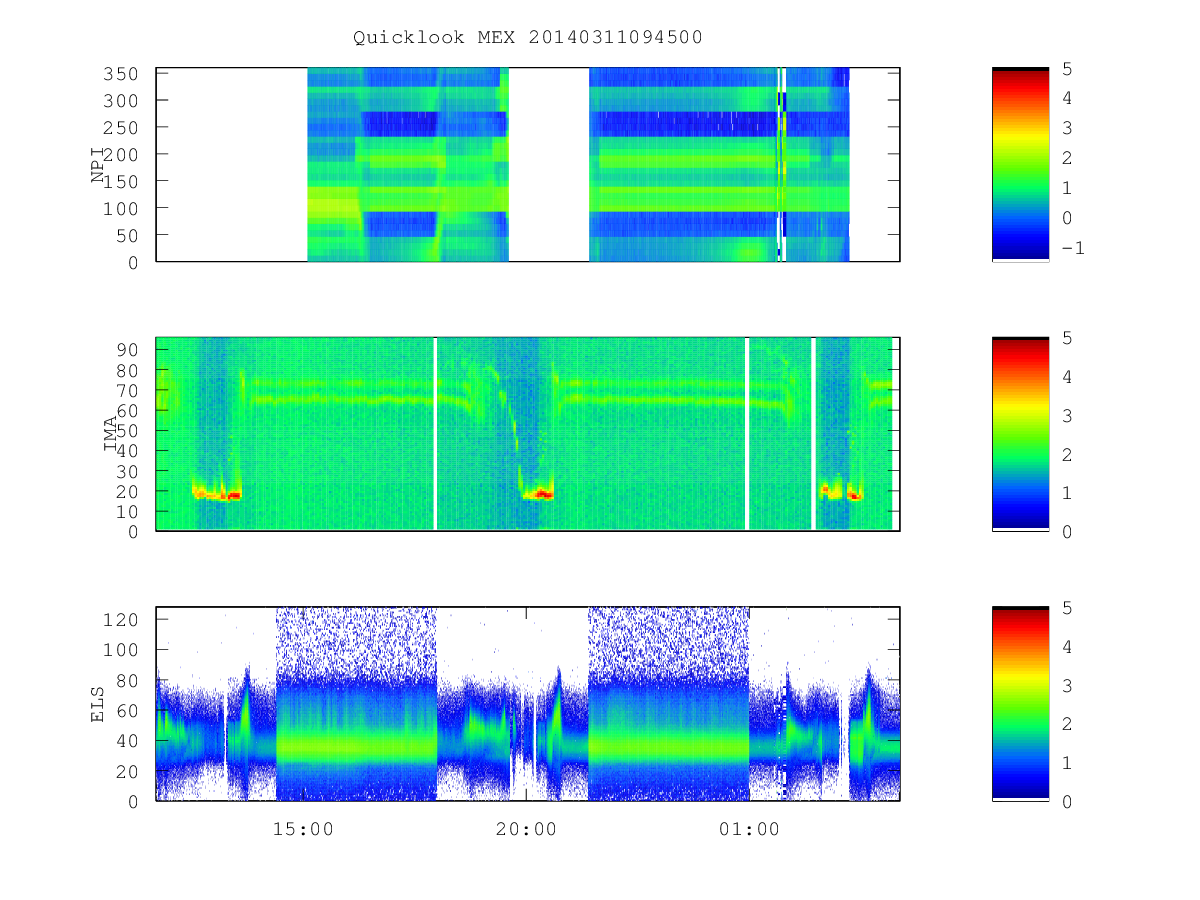
Task: Click the -1 label on NPI colorbar
Action: coord(1071,249)
